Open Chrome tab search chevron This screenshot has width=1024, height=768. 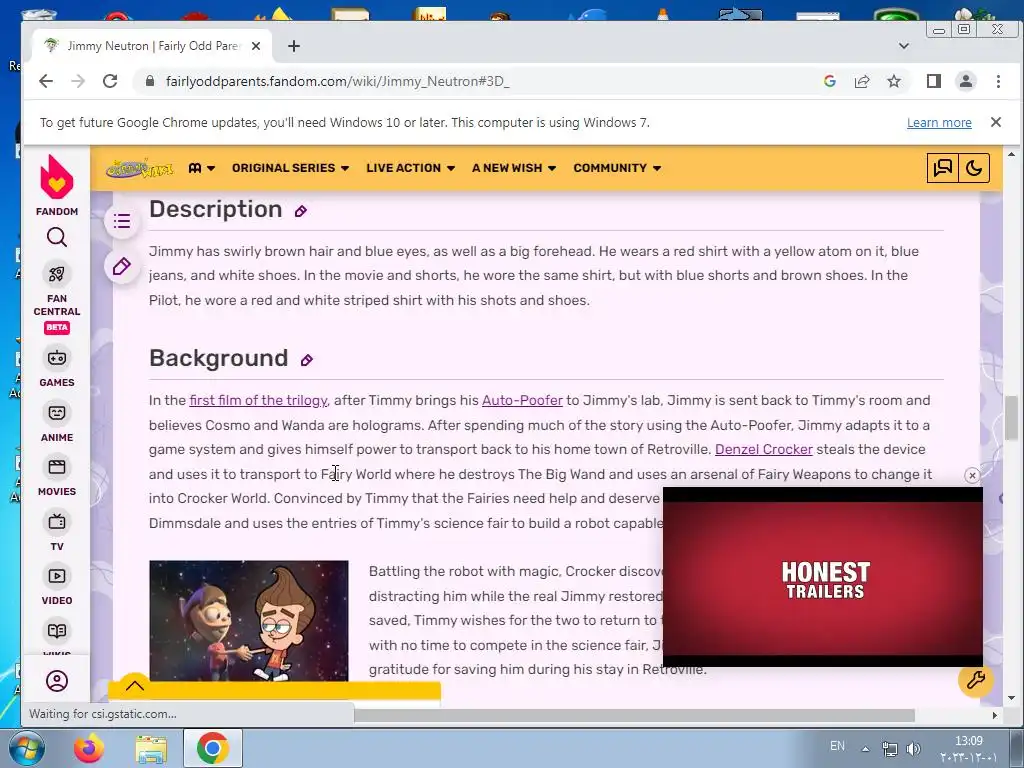click(x=904, y=46)
